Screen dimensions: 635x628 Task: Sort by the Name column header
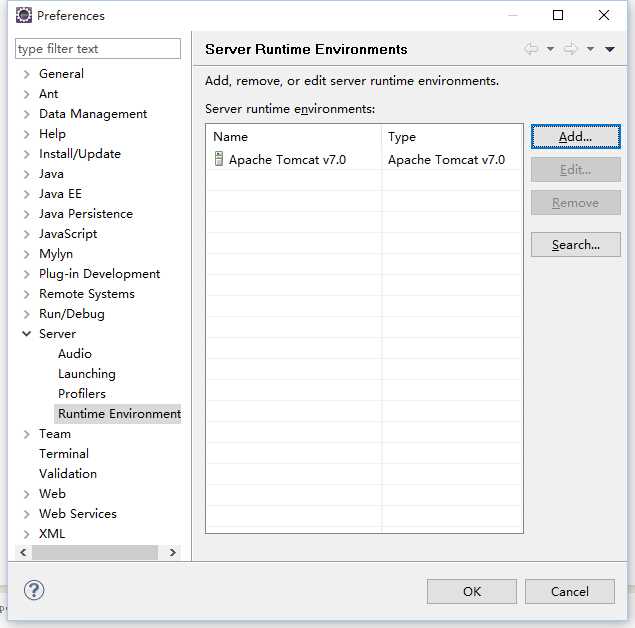[294, 137]
